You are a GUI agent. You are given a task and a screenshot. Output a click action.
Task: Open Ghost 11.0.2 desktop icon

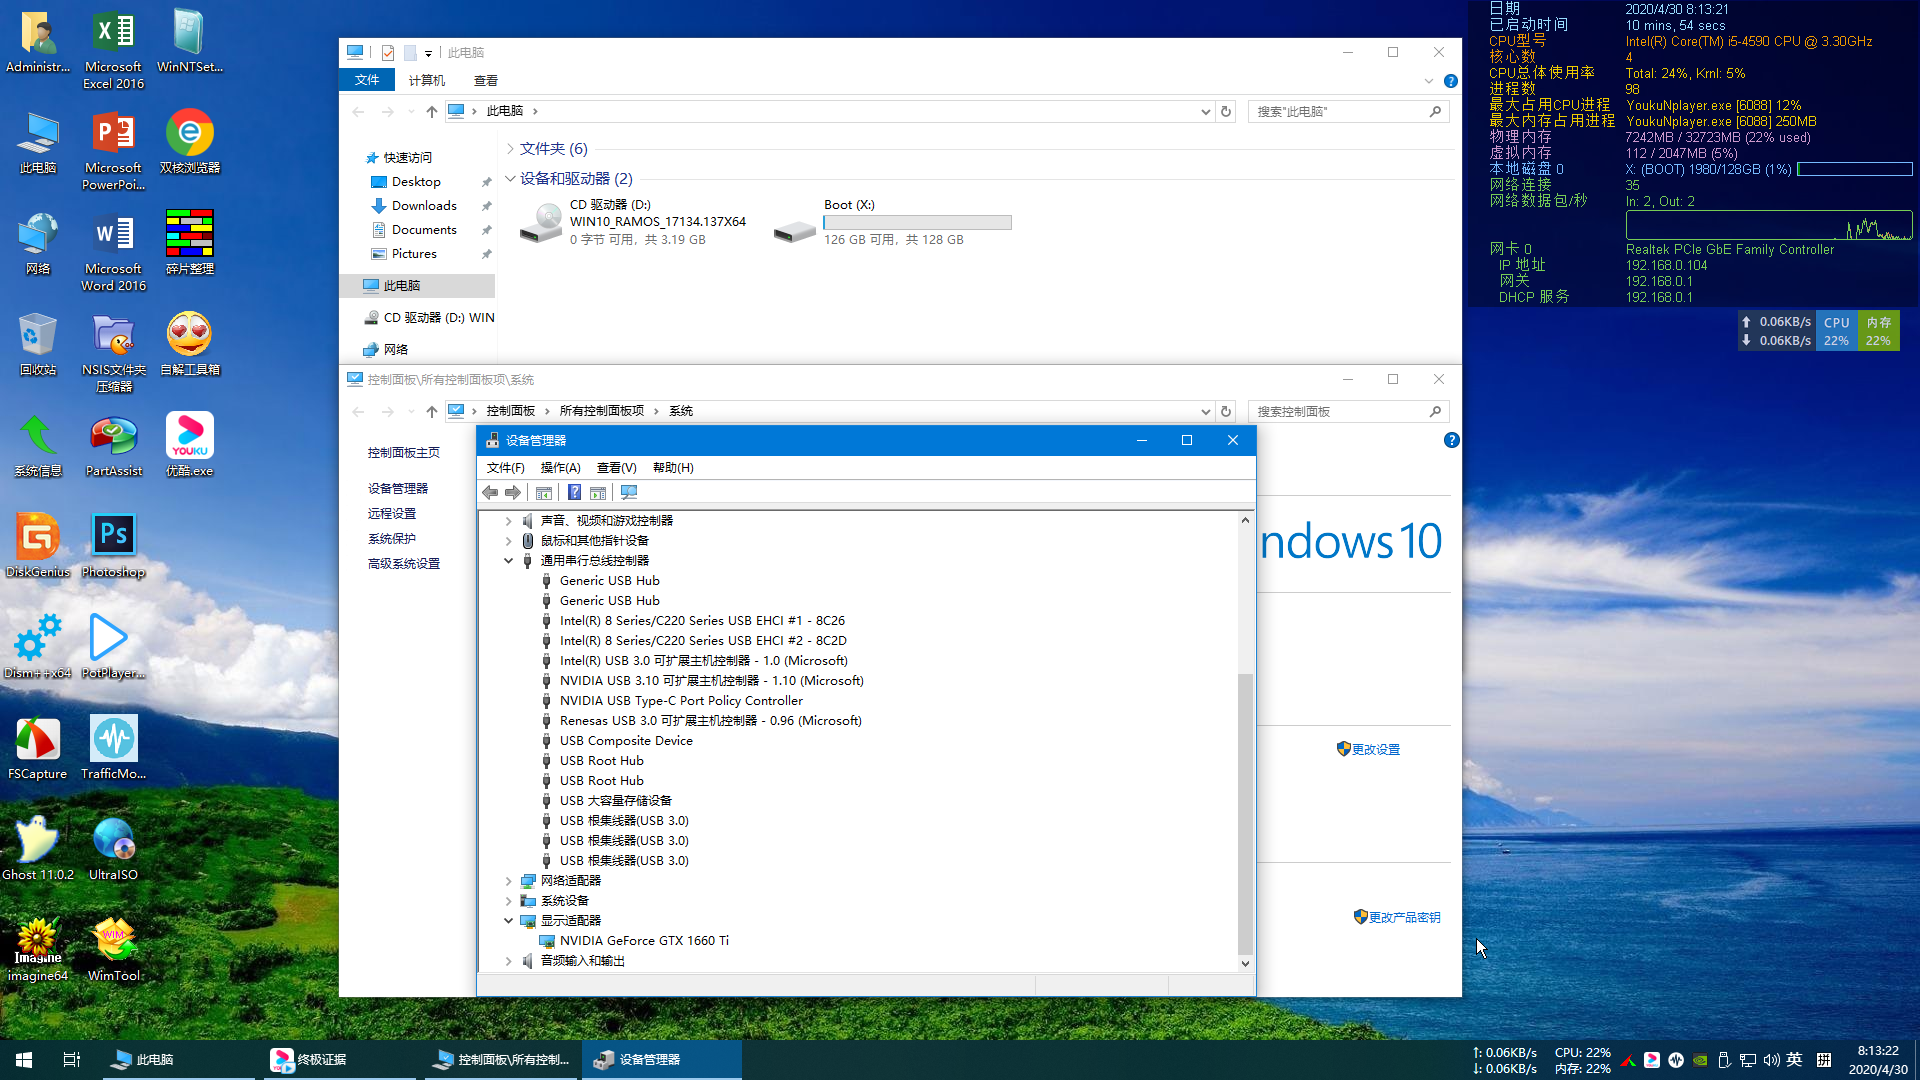(x=38, y=848)
